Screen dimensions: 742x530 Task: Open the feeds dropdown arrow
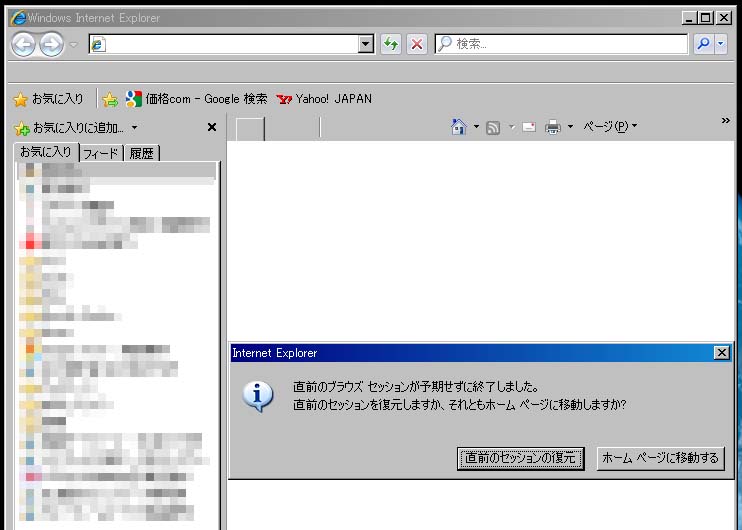tap(512, 127)
